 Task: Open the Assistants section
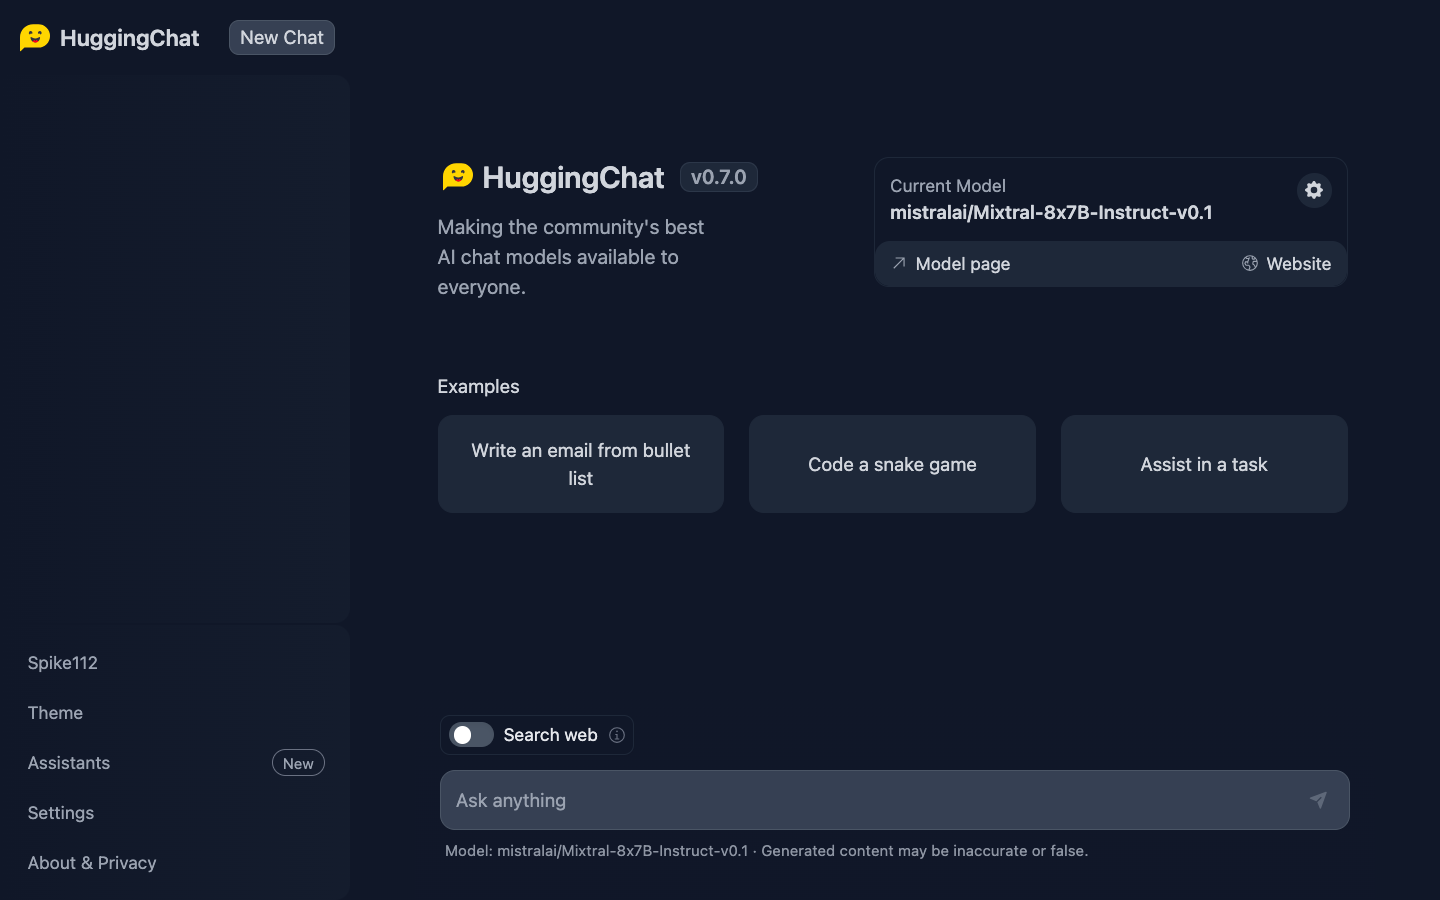click(68, 763)
